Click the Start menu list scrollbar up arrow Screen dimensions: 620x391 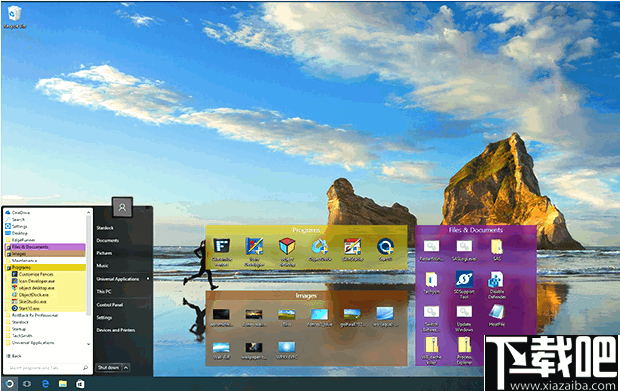click(x=89, y=212)
